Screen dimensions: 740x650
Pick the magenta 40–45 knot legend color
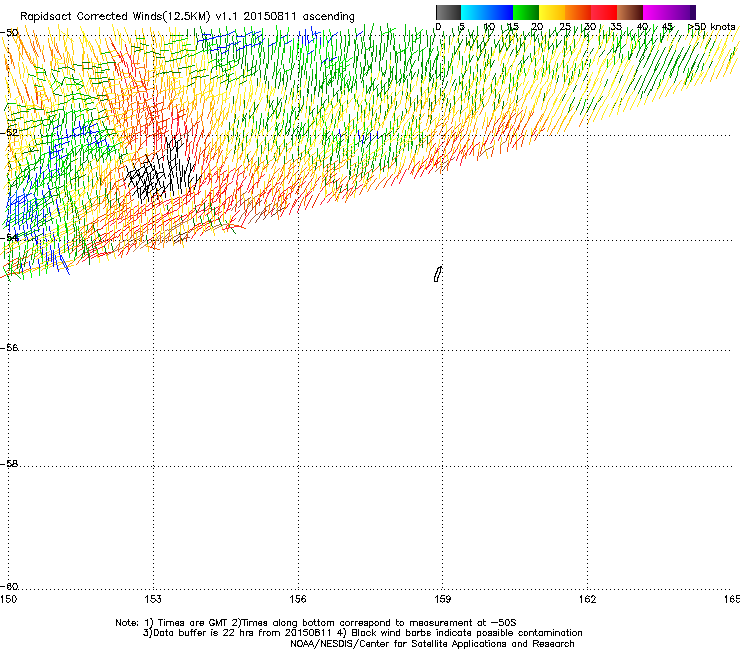click(x=656, y=12)
